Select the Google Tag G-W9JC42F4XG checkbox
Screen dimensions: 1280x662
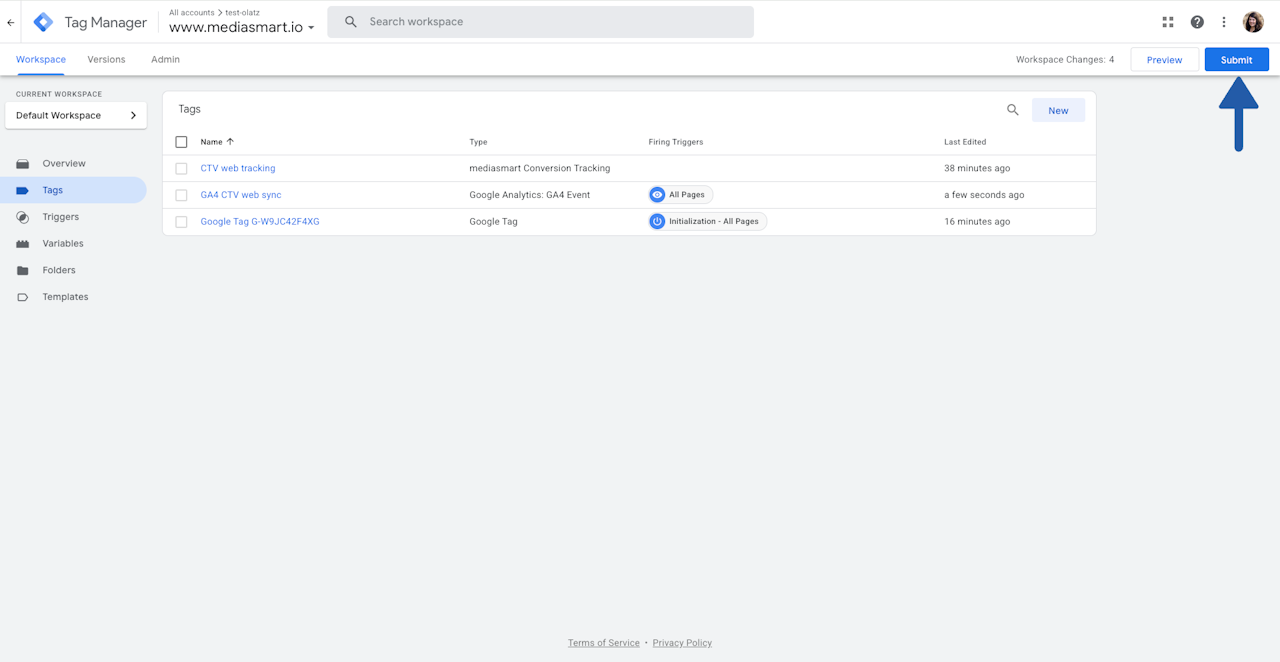(181, 221)
